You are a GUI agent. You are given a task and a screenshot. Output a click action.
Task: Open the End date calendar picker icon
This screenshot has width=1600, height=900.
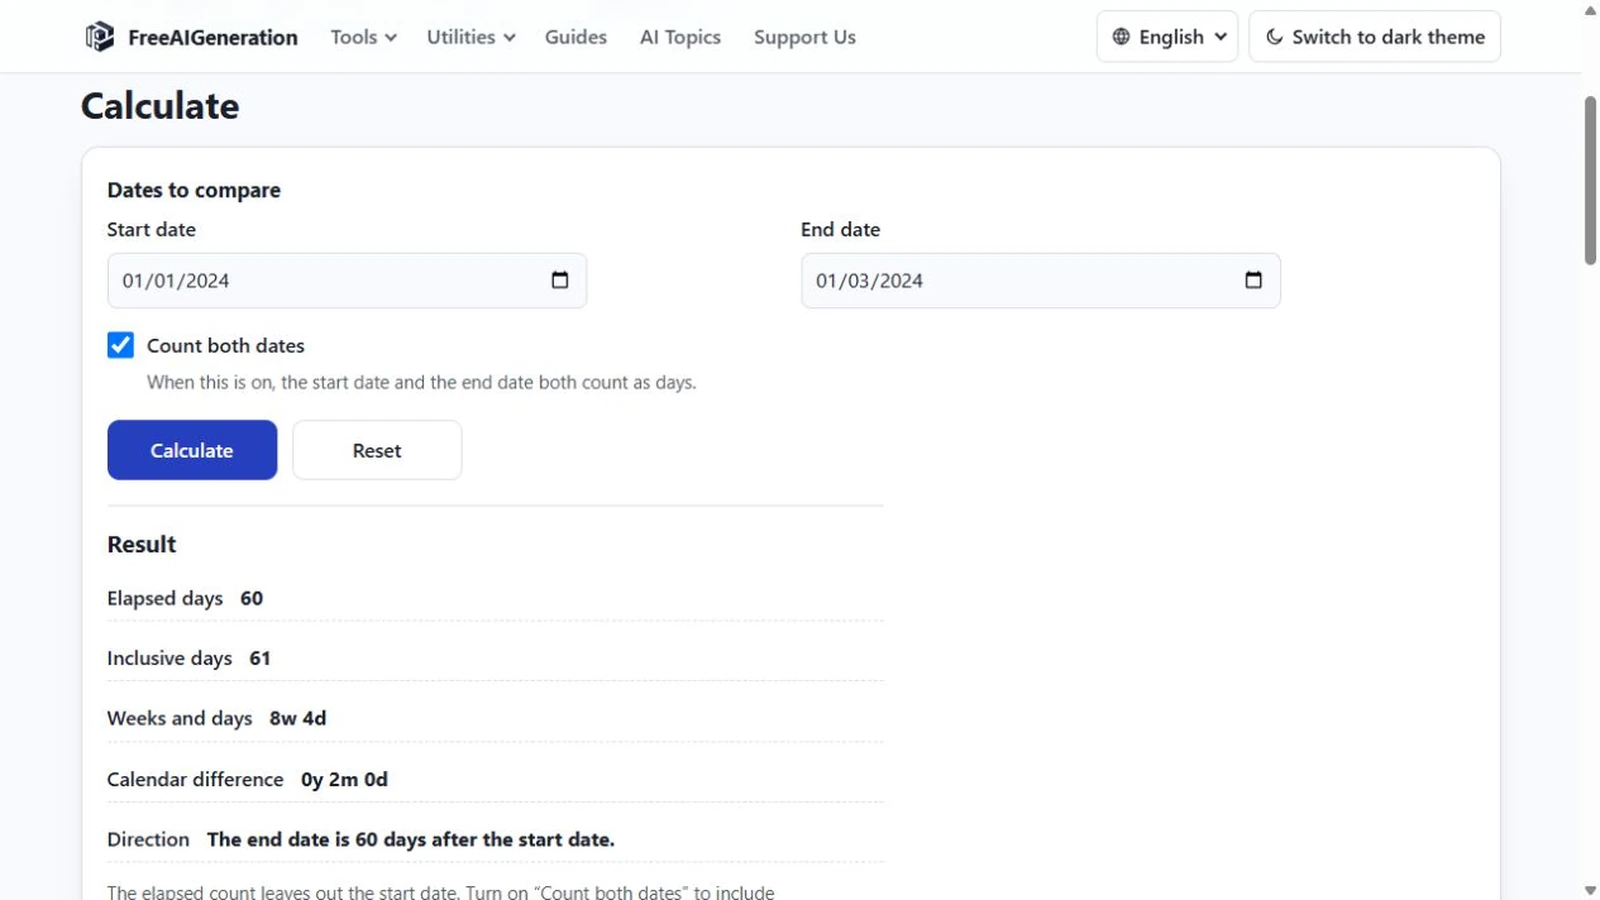point(1253,280)
